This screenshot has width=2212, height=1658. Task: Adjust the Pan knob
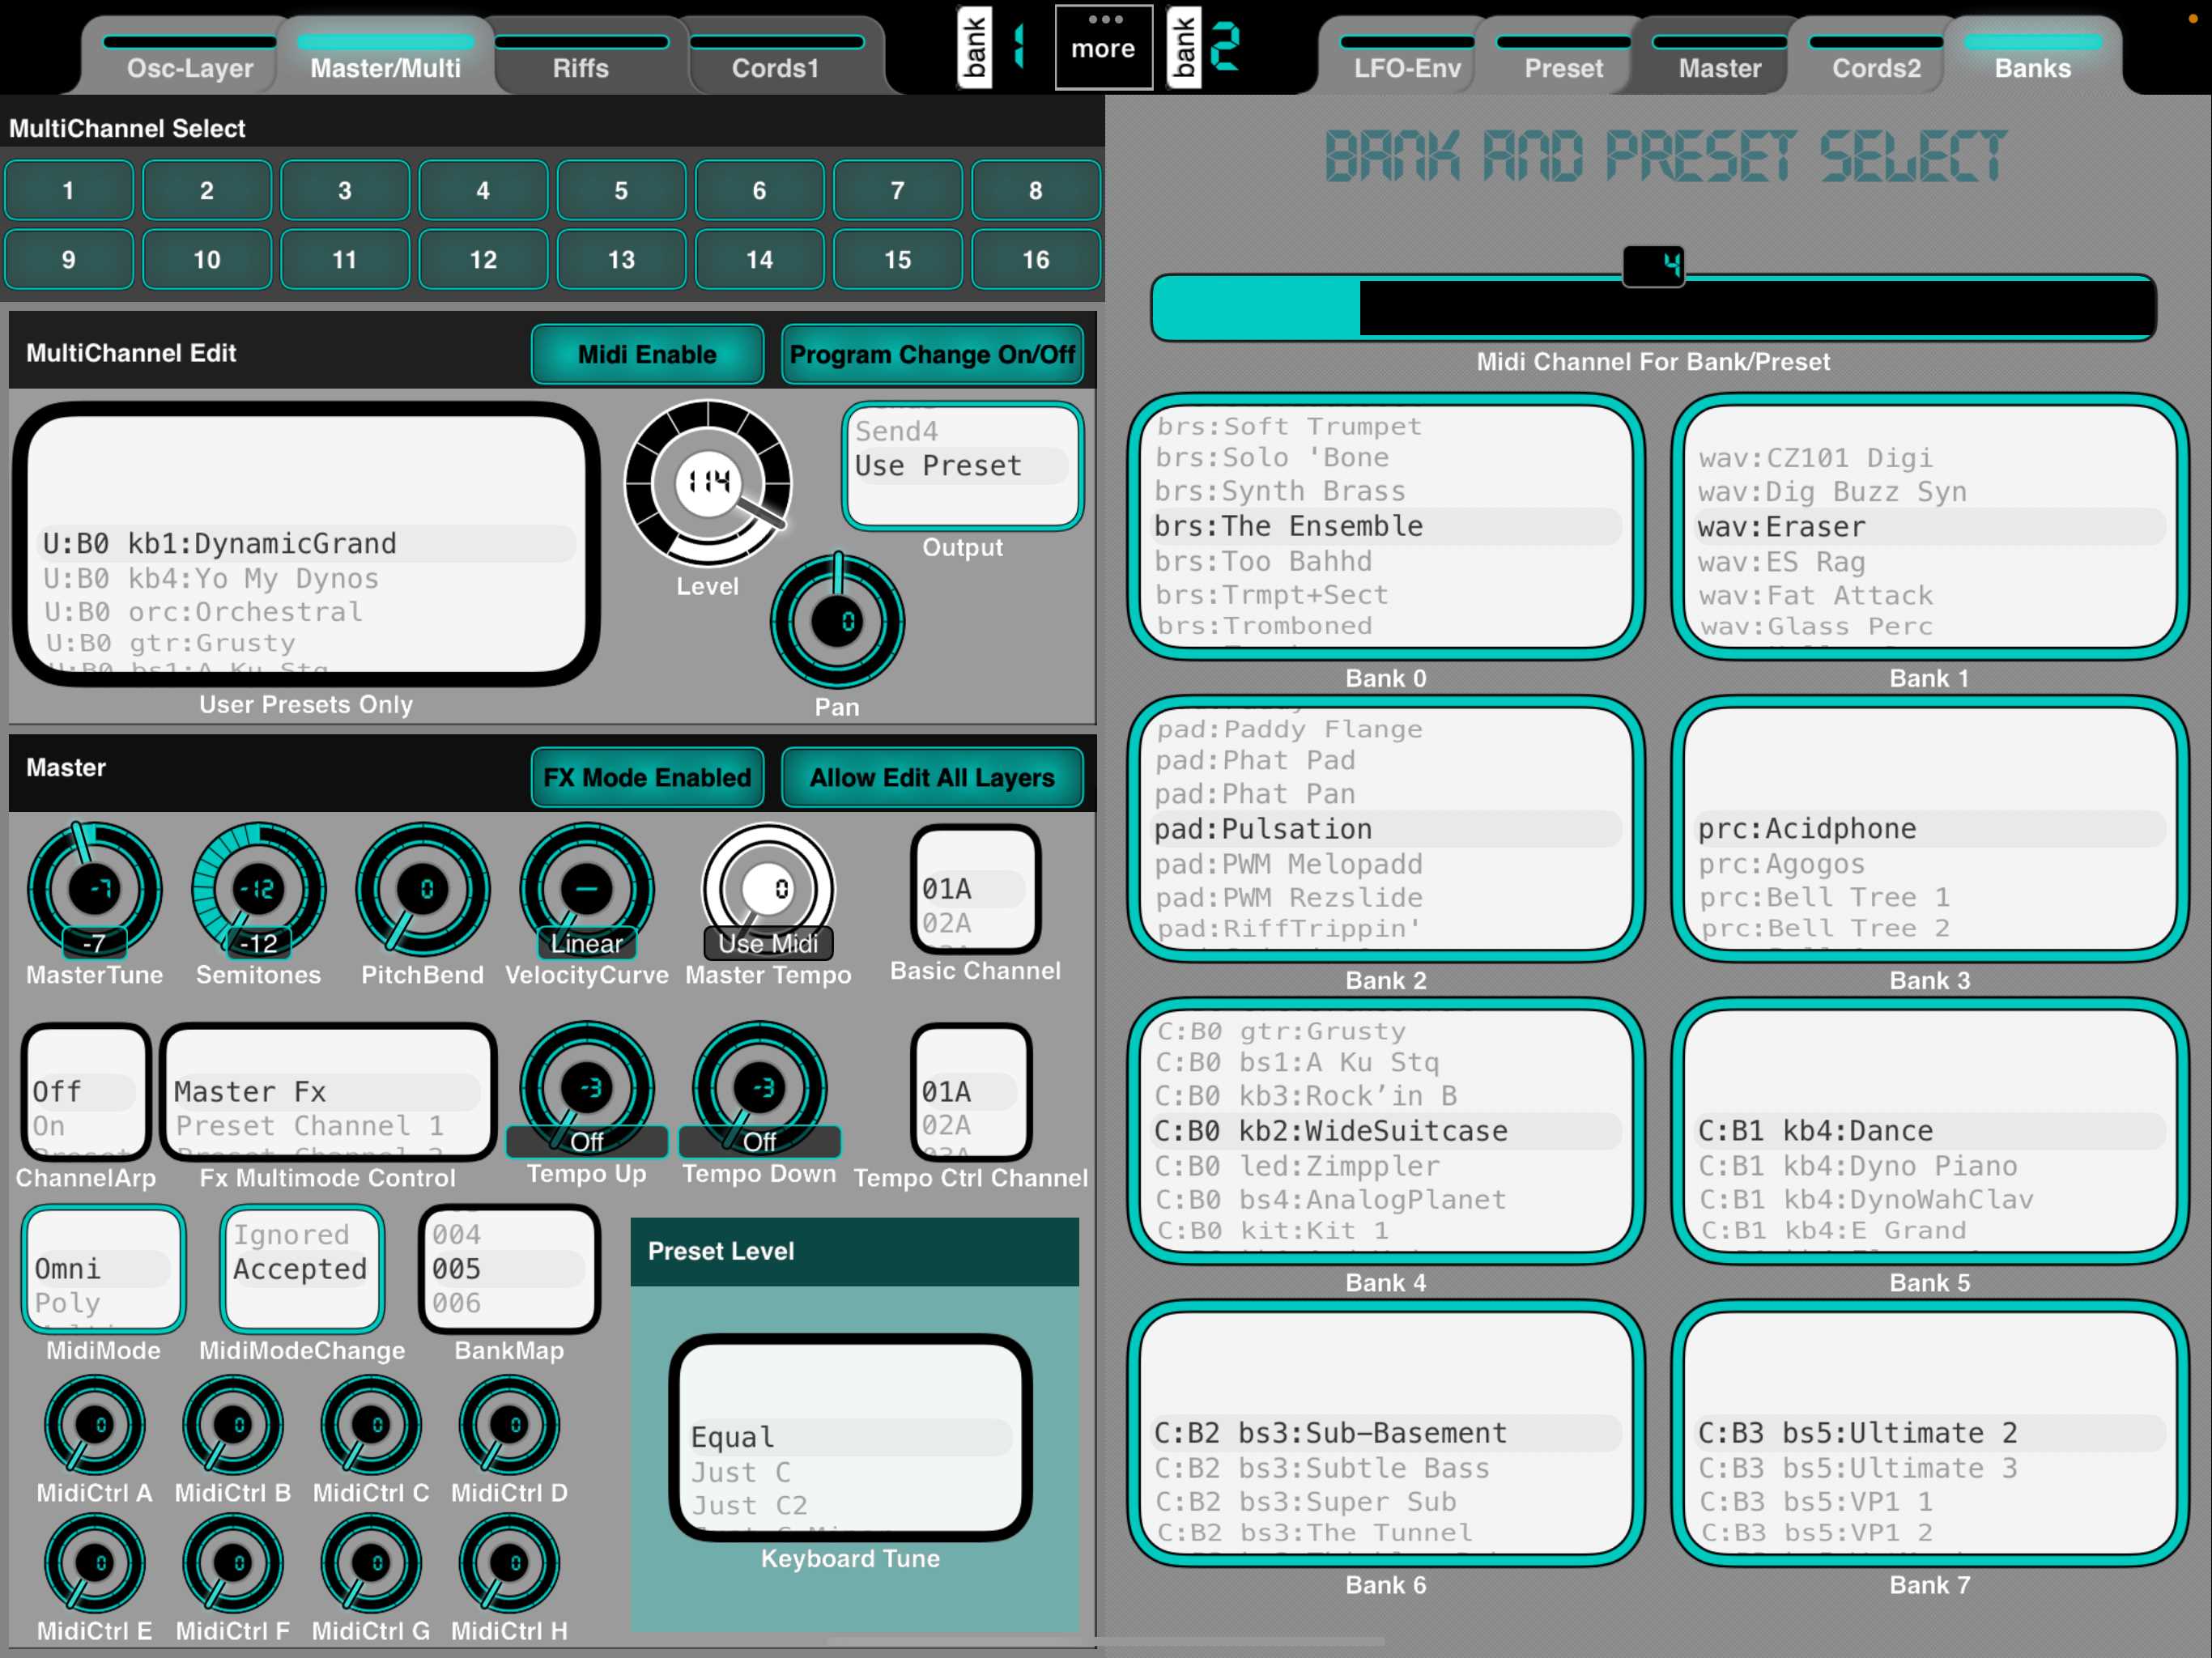click(x=837, y=622)
